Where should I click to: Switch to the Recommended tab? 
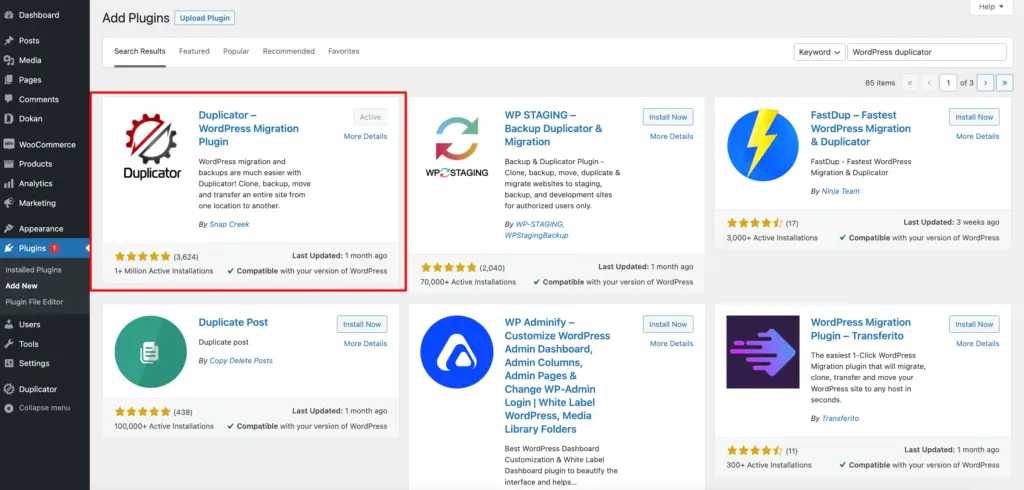click(x=289, y=51)
